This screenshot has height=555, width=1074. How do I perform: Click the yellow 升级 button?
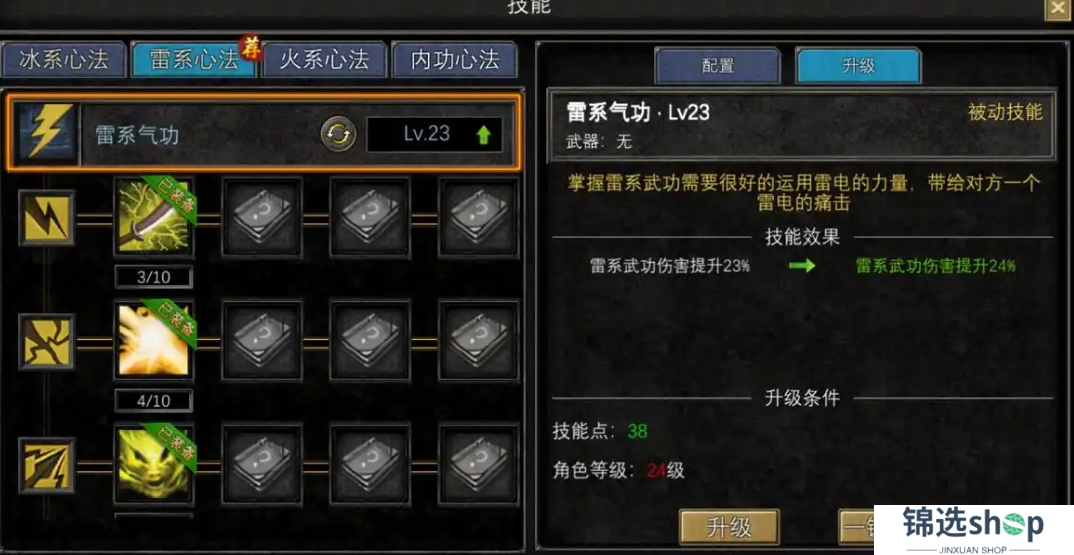[x=729, y=527]
